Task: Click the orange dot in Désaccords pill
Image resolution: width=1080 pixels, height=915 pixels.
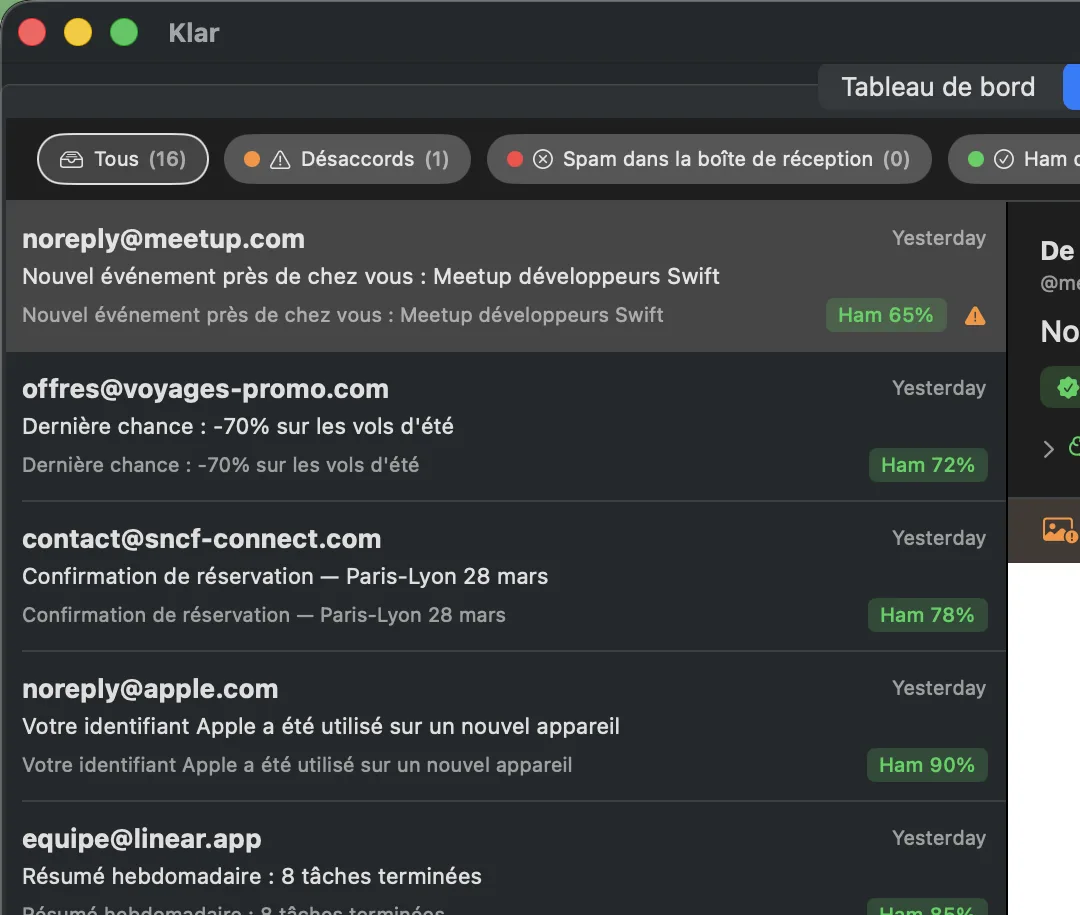Action: [251, 159]
